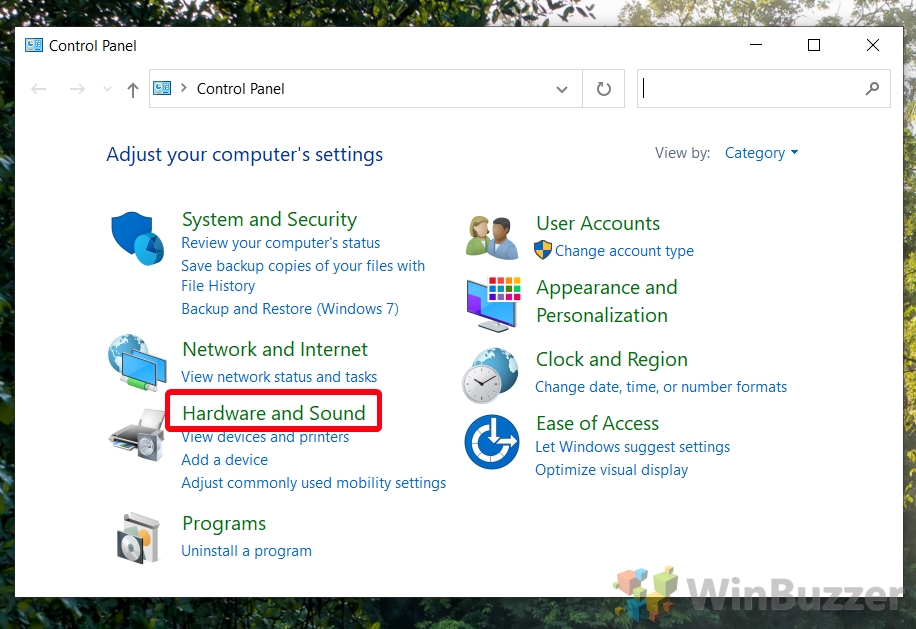Refresh the Control Panel view
Image resolution: width=916 pixels, height=629 pixels.
coord(603,89)
